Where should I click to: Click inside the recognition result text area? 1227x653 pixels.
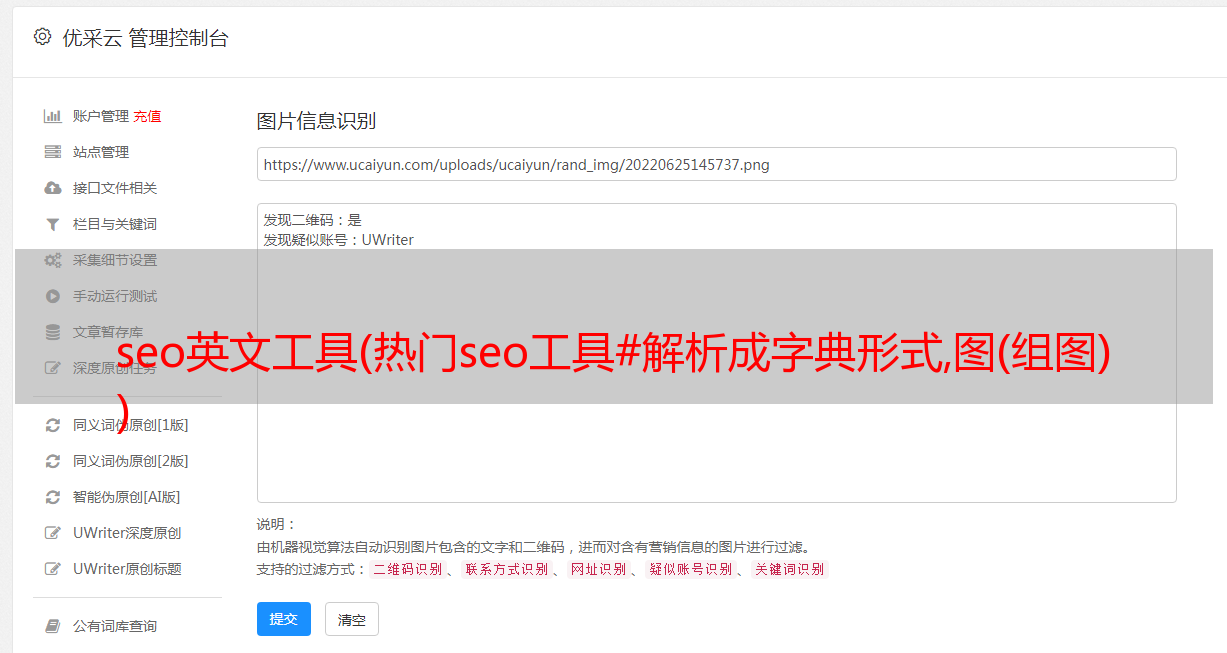pyautogui.click(x=716, y=353)
